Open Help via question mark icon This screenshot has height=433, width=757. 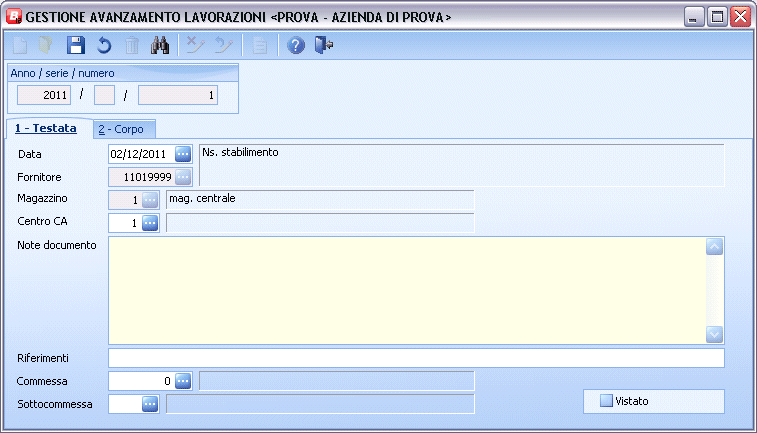(x=295, y=45)
